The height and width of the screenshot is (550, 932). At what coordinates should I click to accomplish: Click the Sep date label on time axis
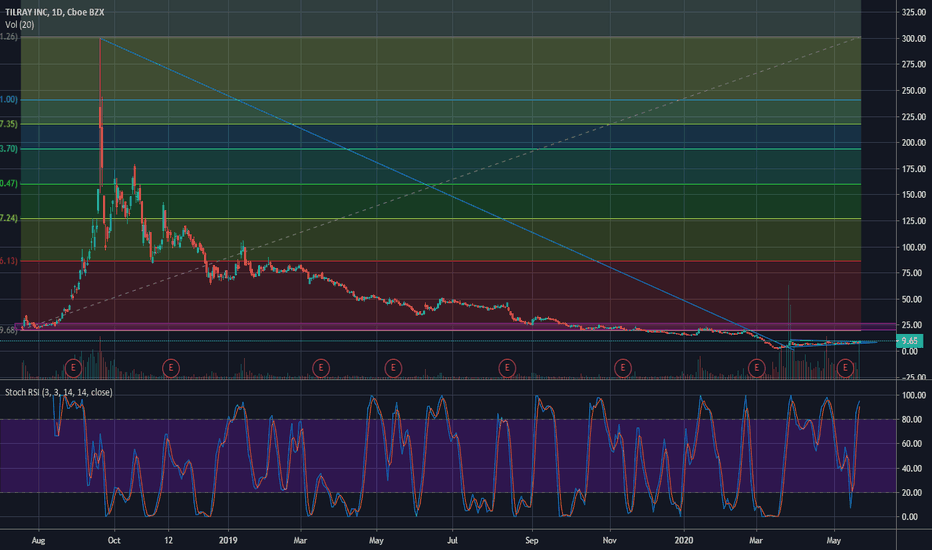531,540
